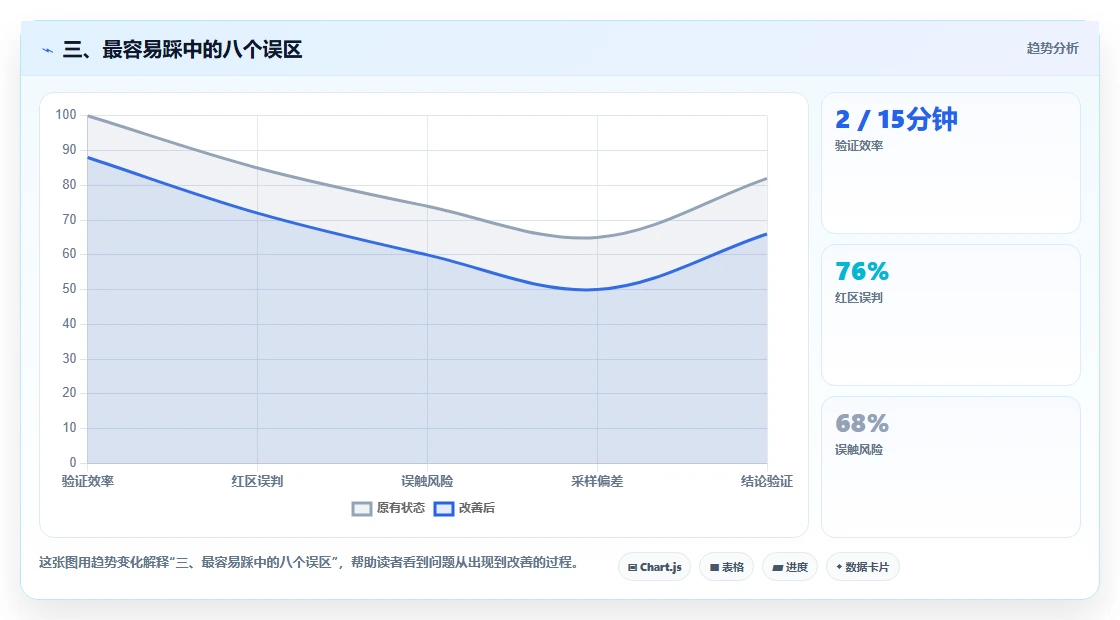The width and height of the screenshot is (1120, 620).
Task: Click the 红区误判 x-axis label
Action: [257, 481]
